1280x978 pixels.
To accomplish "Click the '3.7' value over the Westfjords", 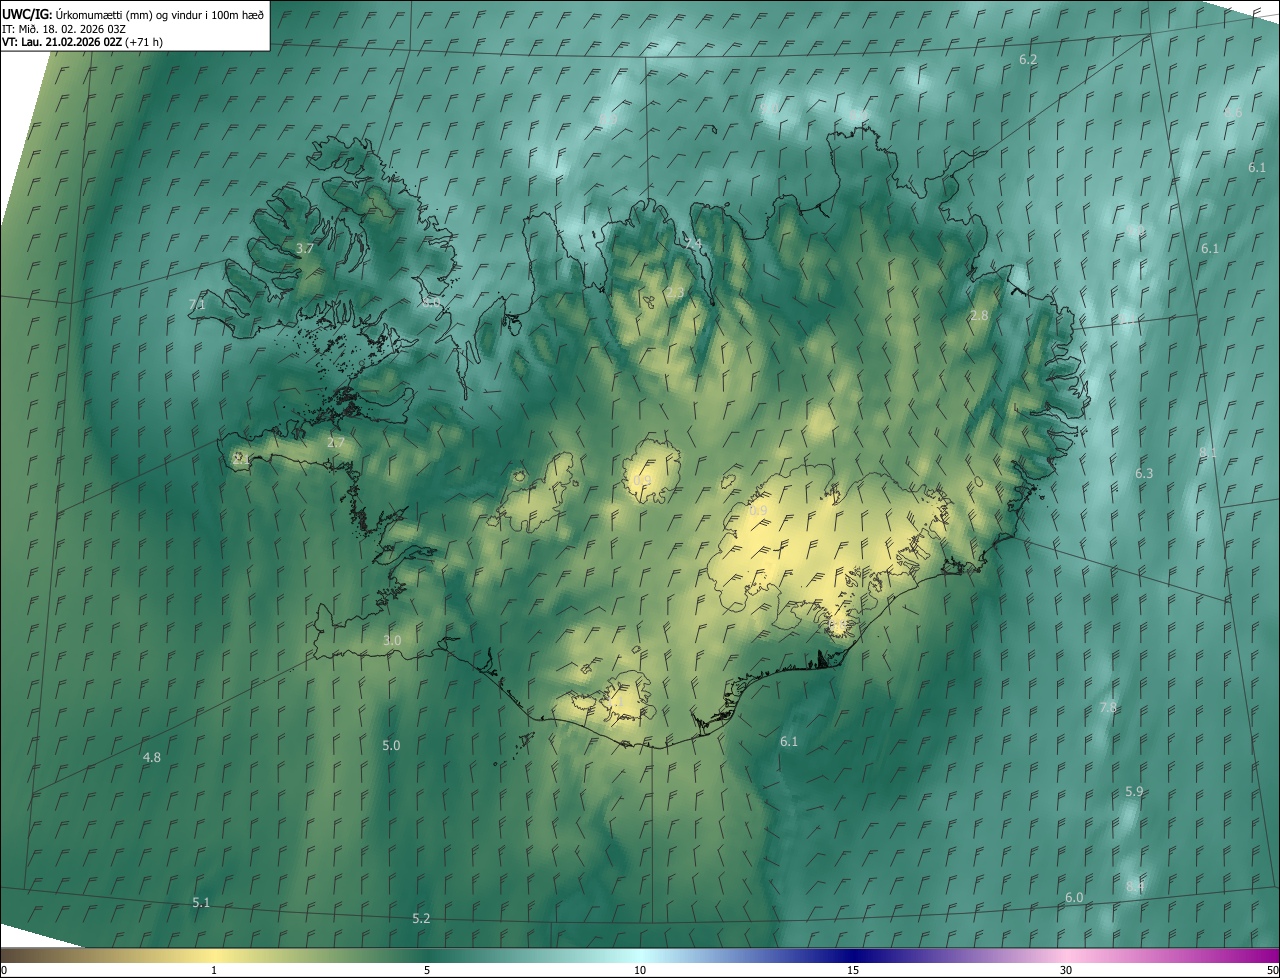I will pyautogui.click(x=305, y=248).
